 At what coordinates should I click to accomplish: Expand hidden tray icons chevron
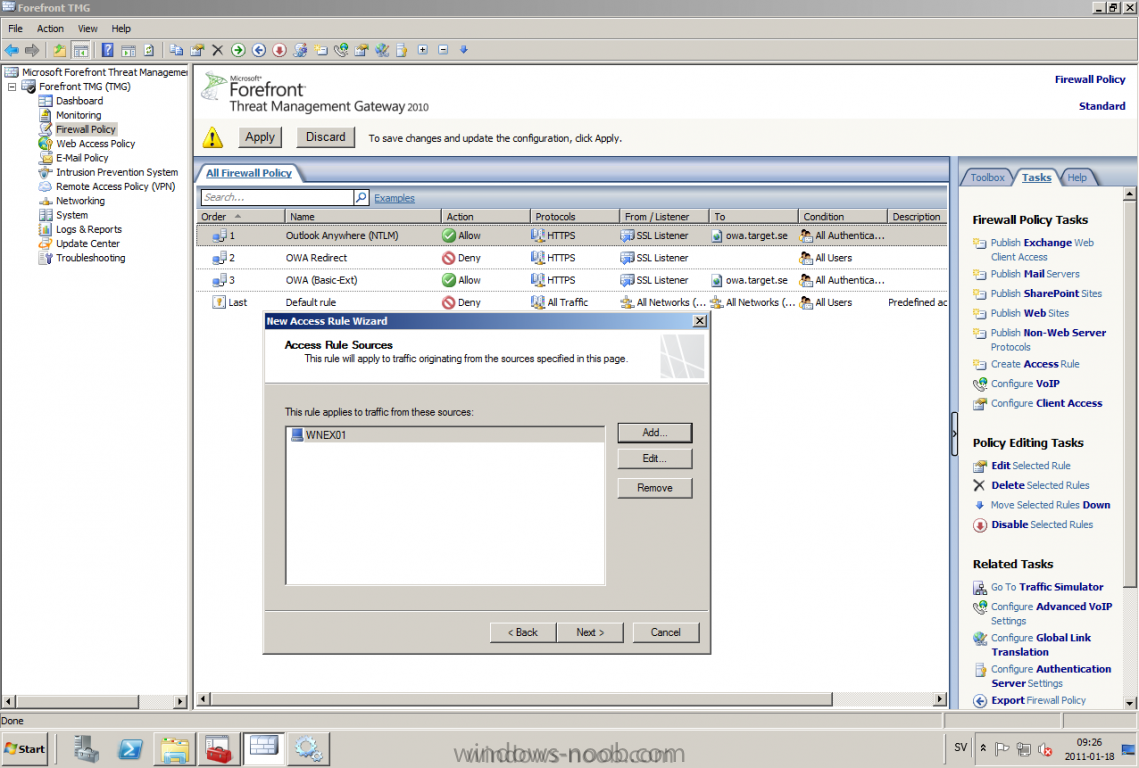(983, 748)
